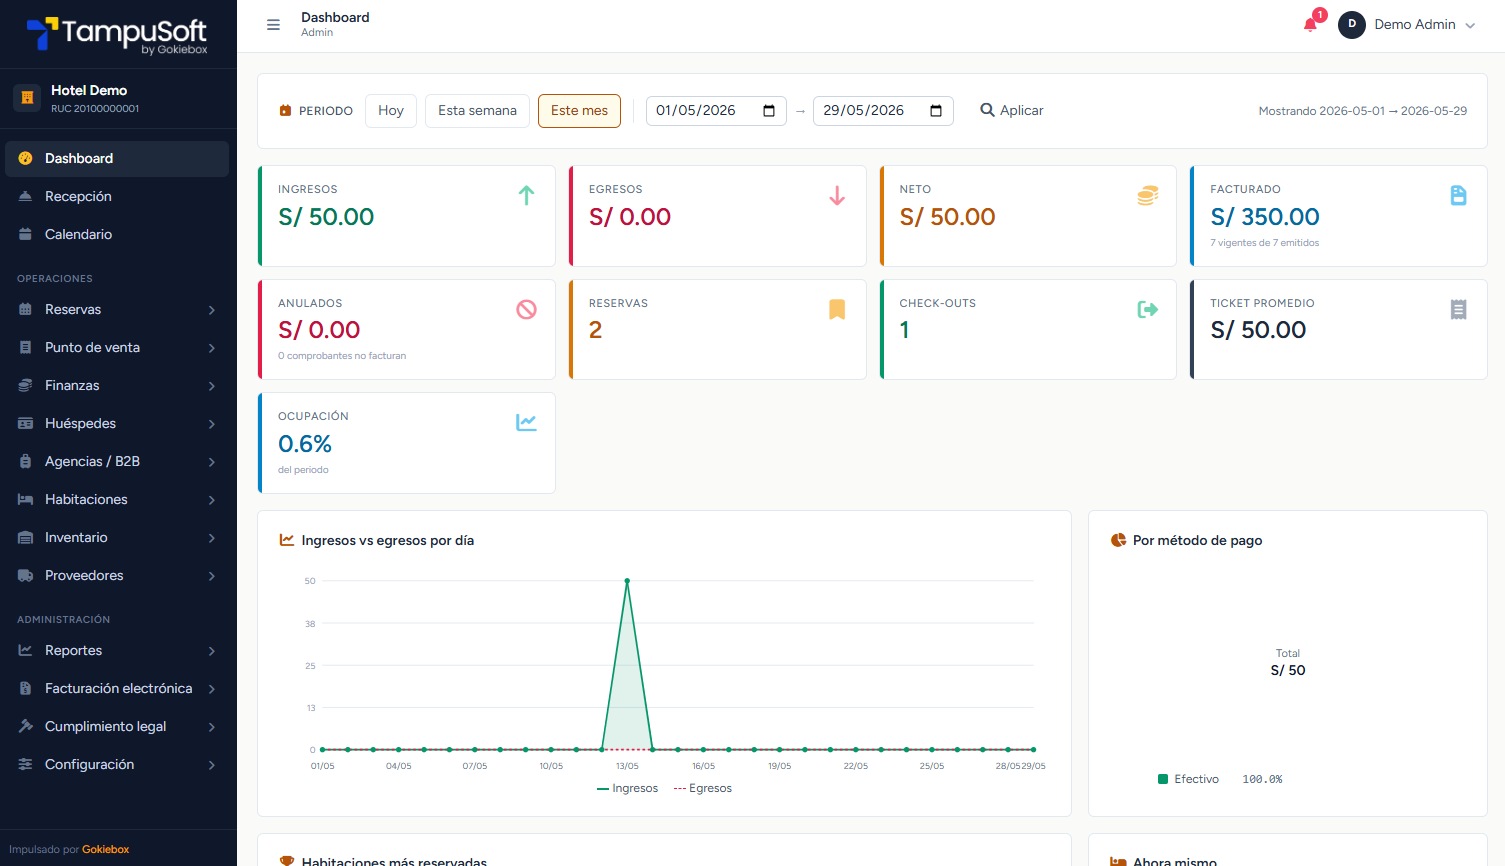Click the Facturado document icon
The width and height of the screenshot is (1505, 866).
pos(1459,196)
